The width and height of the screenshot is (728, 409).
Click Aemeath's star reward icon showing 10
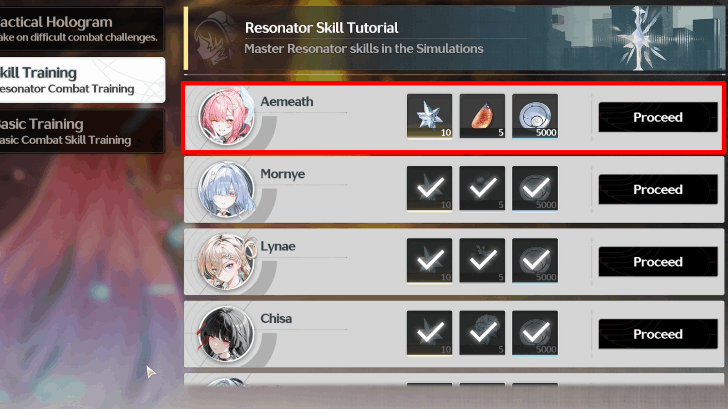click(429, 116)
